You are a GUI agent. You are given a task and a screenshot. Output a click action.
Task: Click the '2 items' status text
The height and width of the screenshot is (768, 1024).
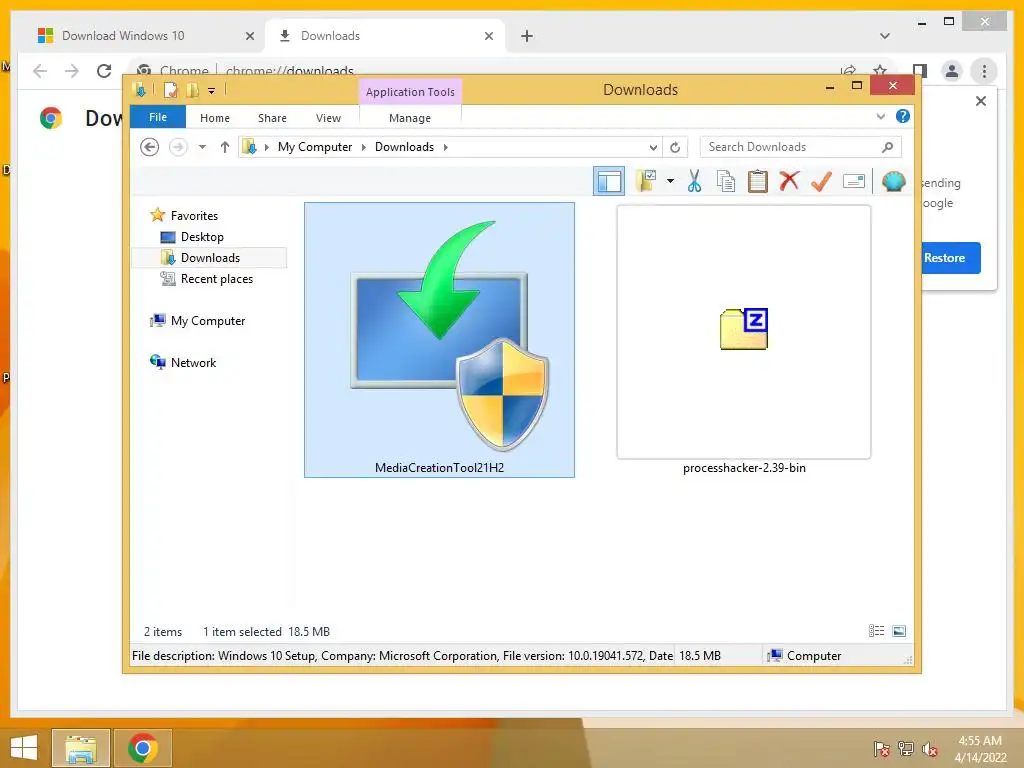pos(163,632)
